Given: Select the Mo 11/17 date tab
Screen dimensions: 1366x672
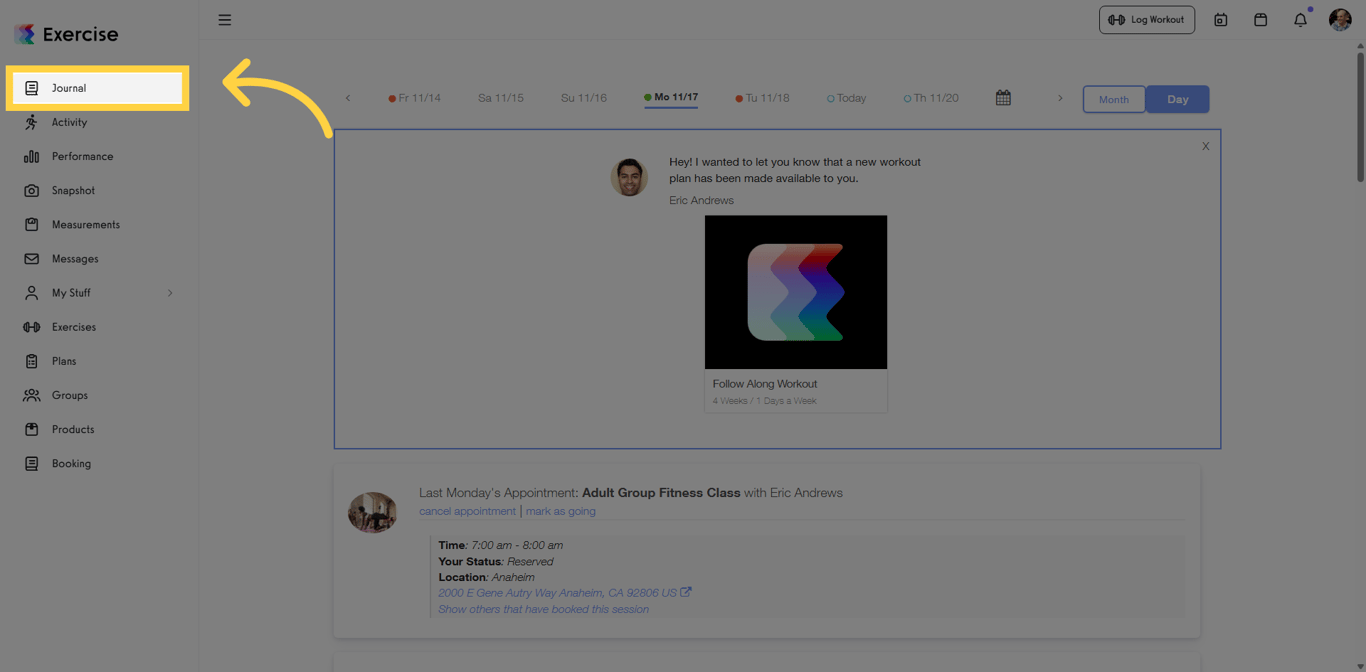Looking at the screenshot, I should coord(671,98).
